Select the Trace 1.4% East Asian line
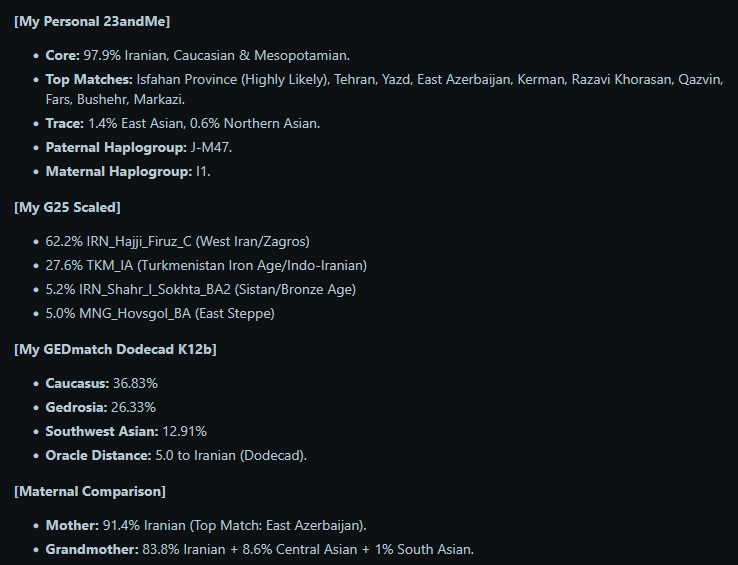Image resolution: width=738 pixels, height=565 pixels. point(183,123)
